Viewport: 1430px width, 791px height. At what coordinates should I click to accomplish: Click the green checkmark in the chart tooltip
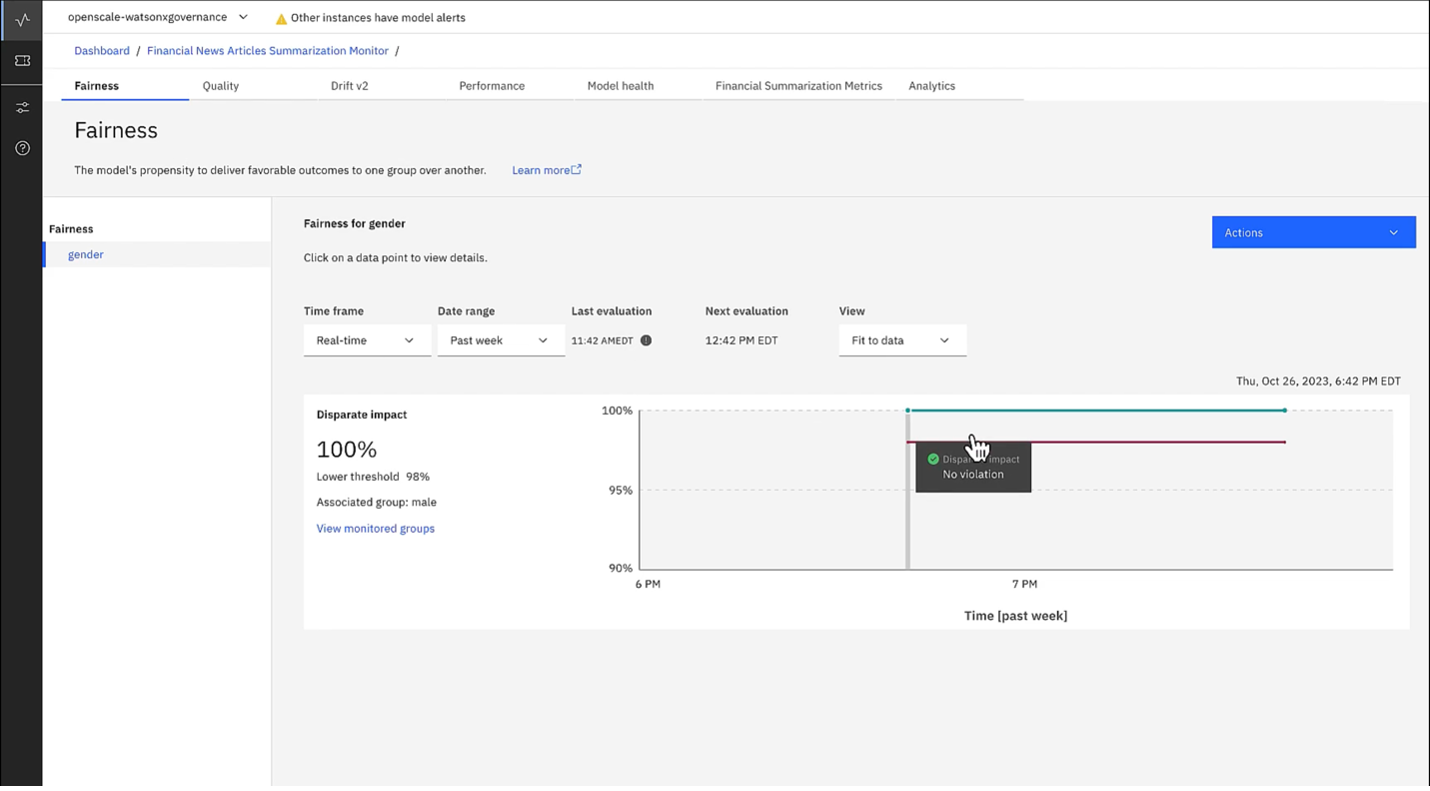[932, 459]
